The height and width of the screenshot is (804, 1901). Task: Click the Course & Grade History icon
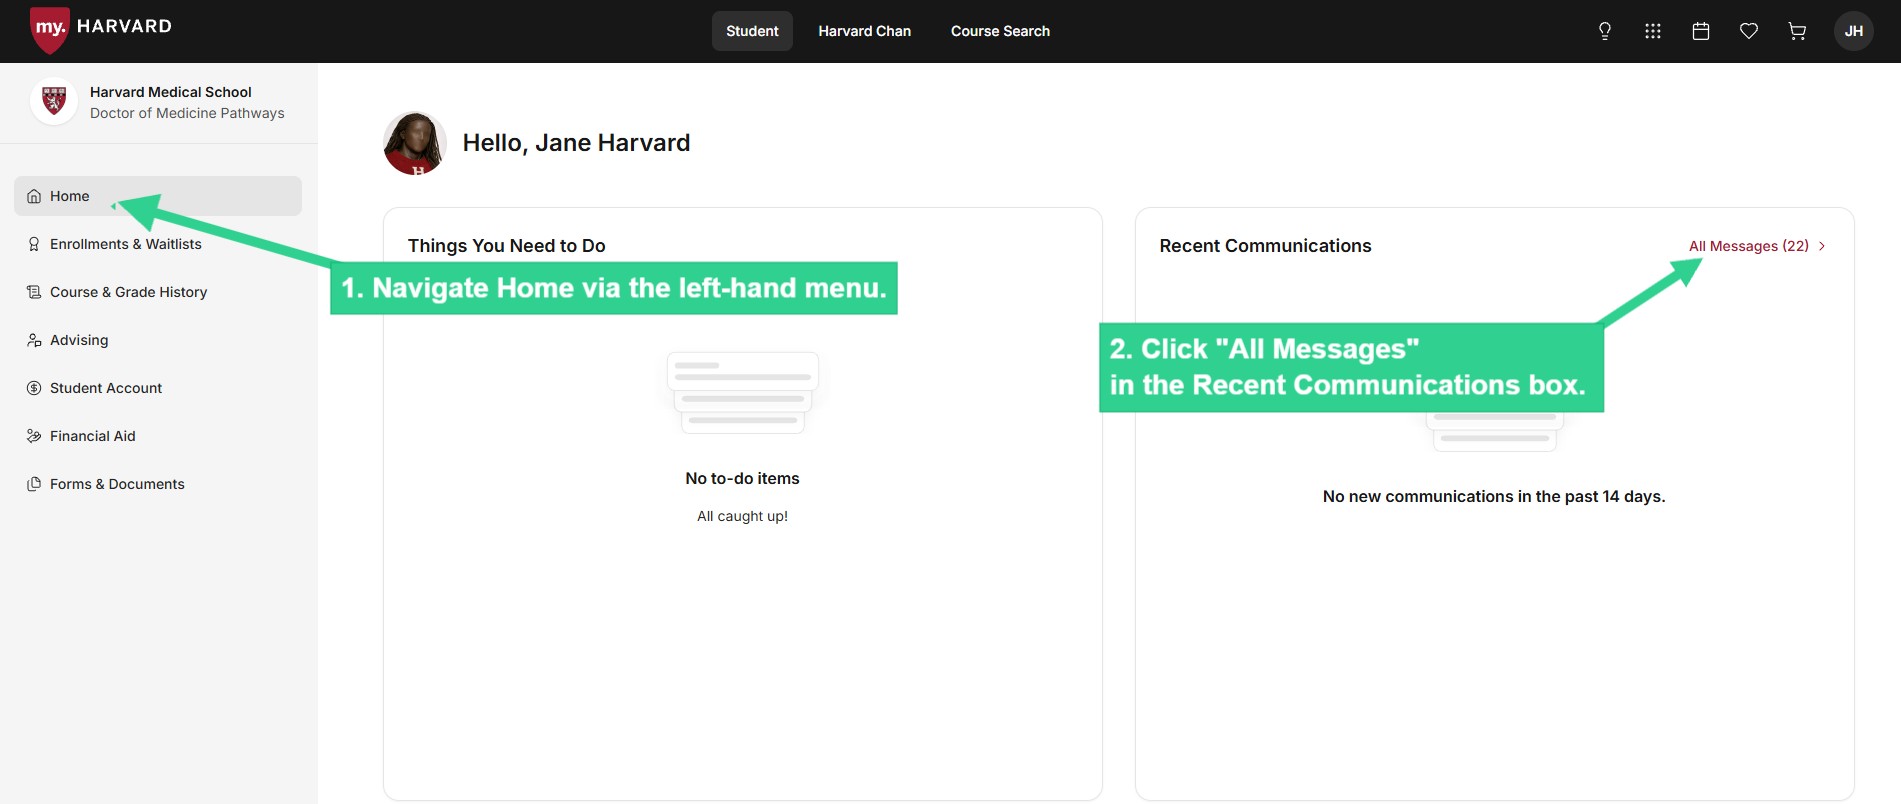coord(34,292)
